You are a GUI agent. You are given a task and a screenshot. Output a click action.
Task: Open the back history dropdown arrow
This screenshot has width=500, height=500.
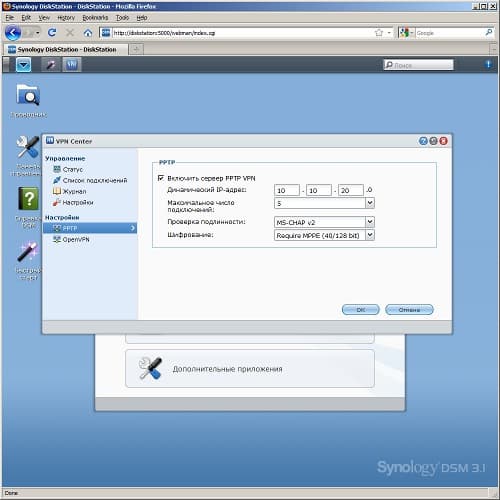[x=37, y=33]
